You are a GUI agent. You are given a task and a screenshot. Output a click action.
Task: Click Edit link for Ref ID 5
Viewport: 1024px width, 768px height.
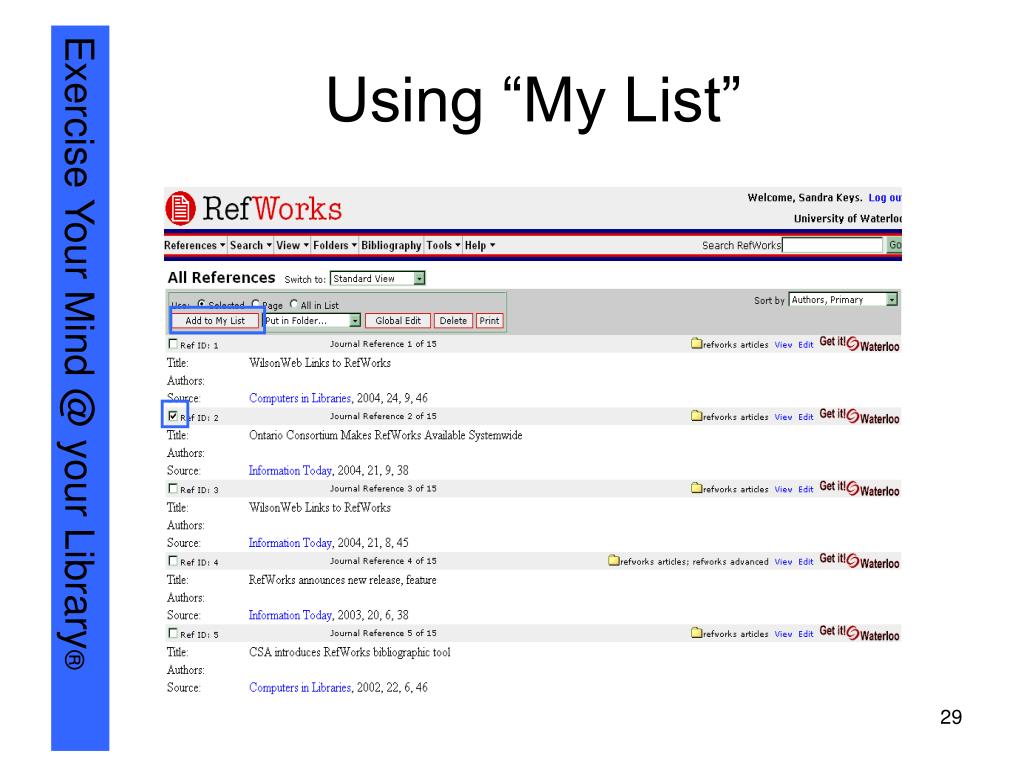pyautogui.click(x=806, y=634)
